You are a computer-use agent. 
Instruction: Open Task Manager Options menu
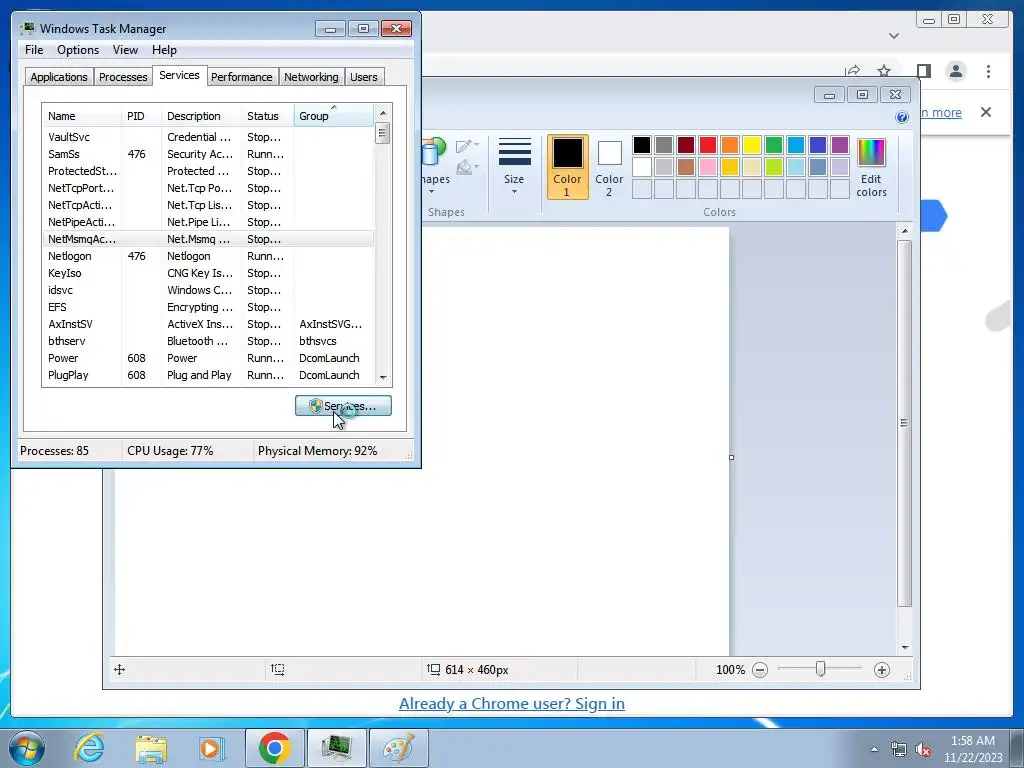pyautogui.click(x=78, y=50)
